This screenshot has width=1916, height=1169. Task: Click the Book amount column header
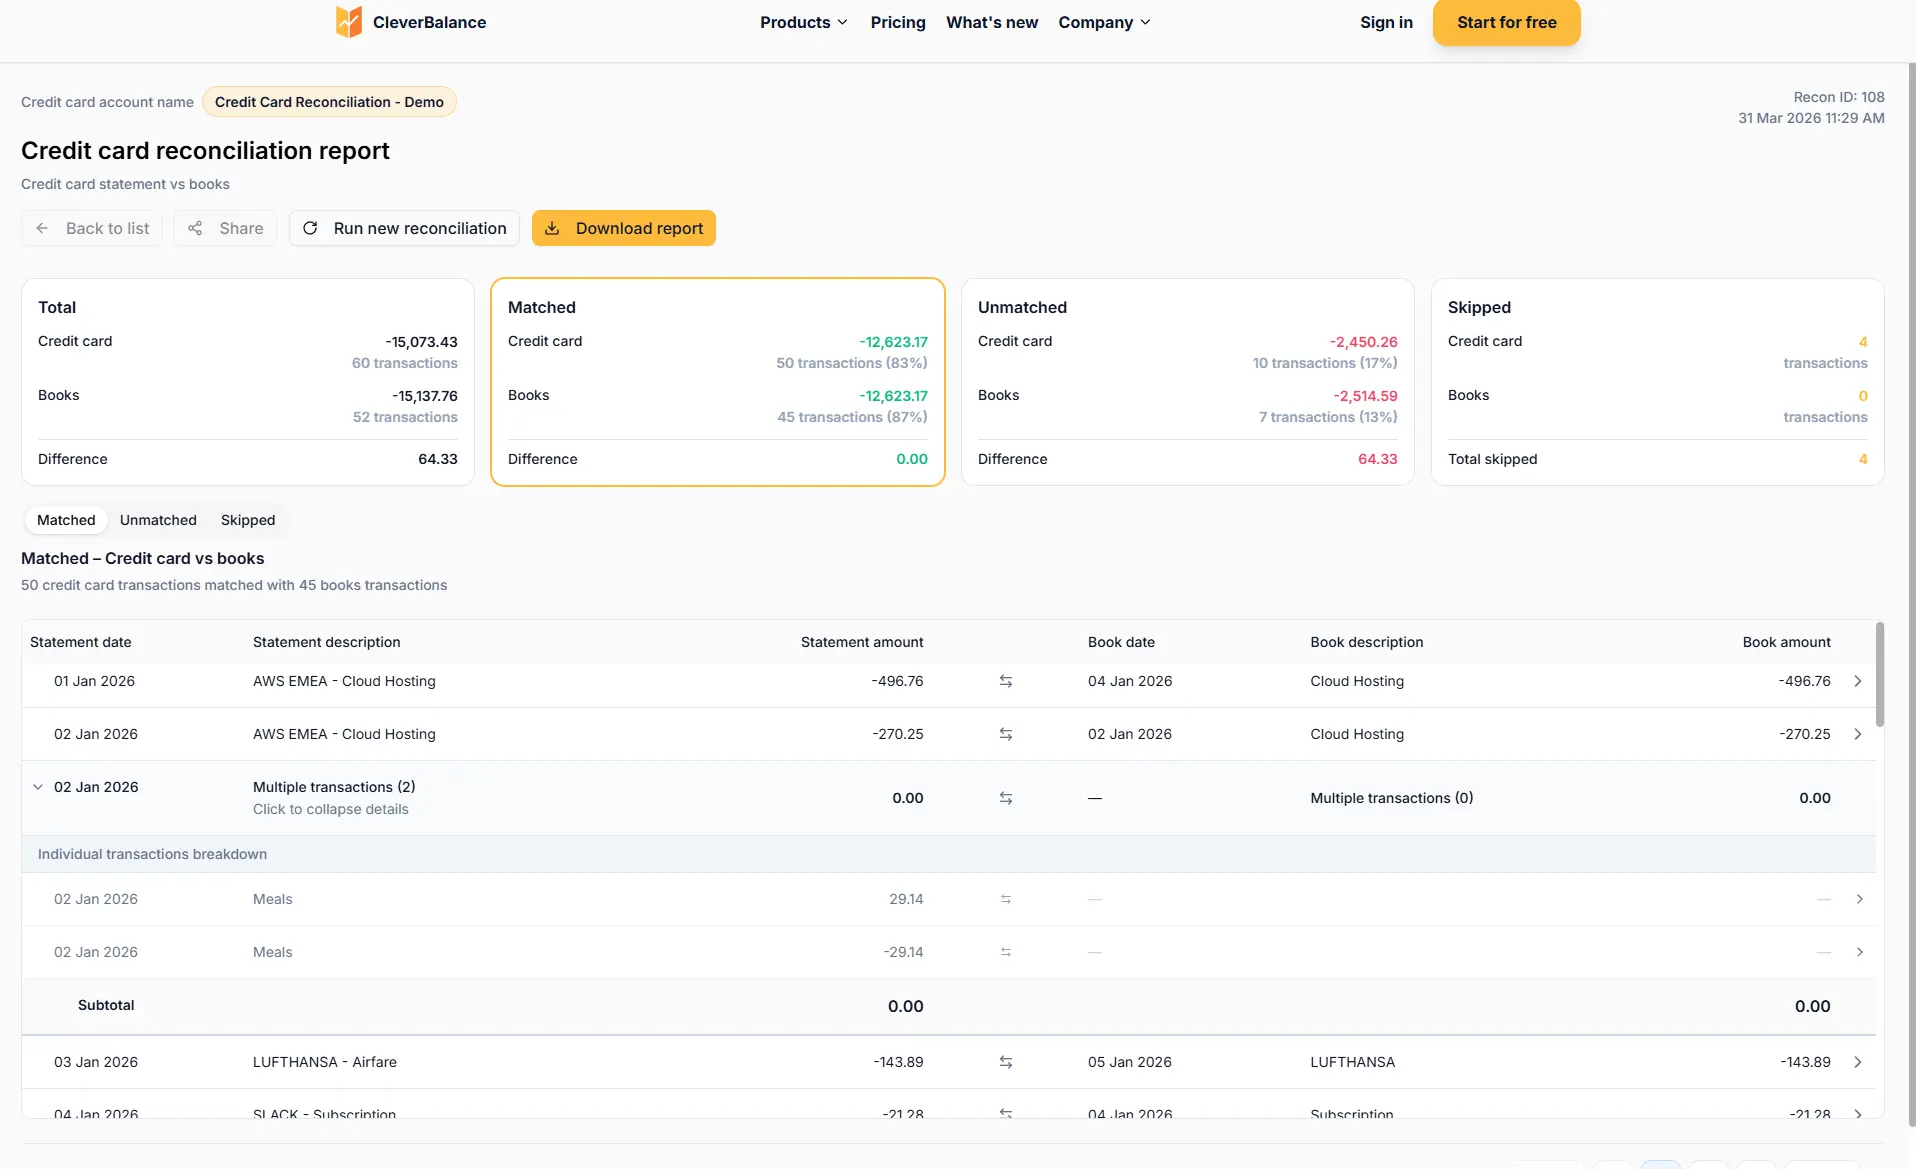pyautogui.click(x=1787, y=642)
